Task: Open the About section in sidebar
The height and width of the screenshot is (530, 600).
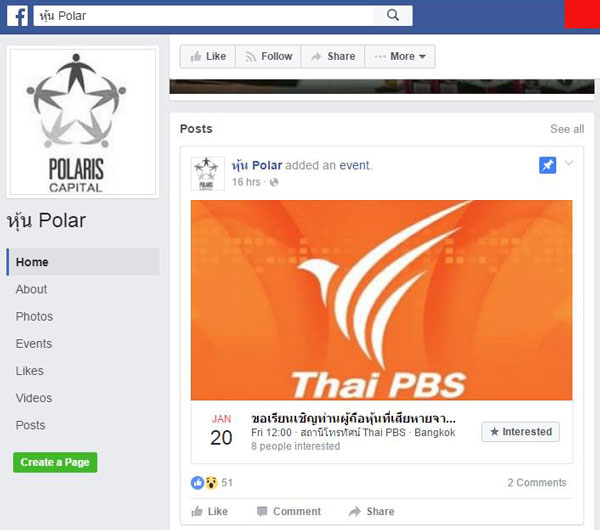Action: [x=31, y=289]
